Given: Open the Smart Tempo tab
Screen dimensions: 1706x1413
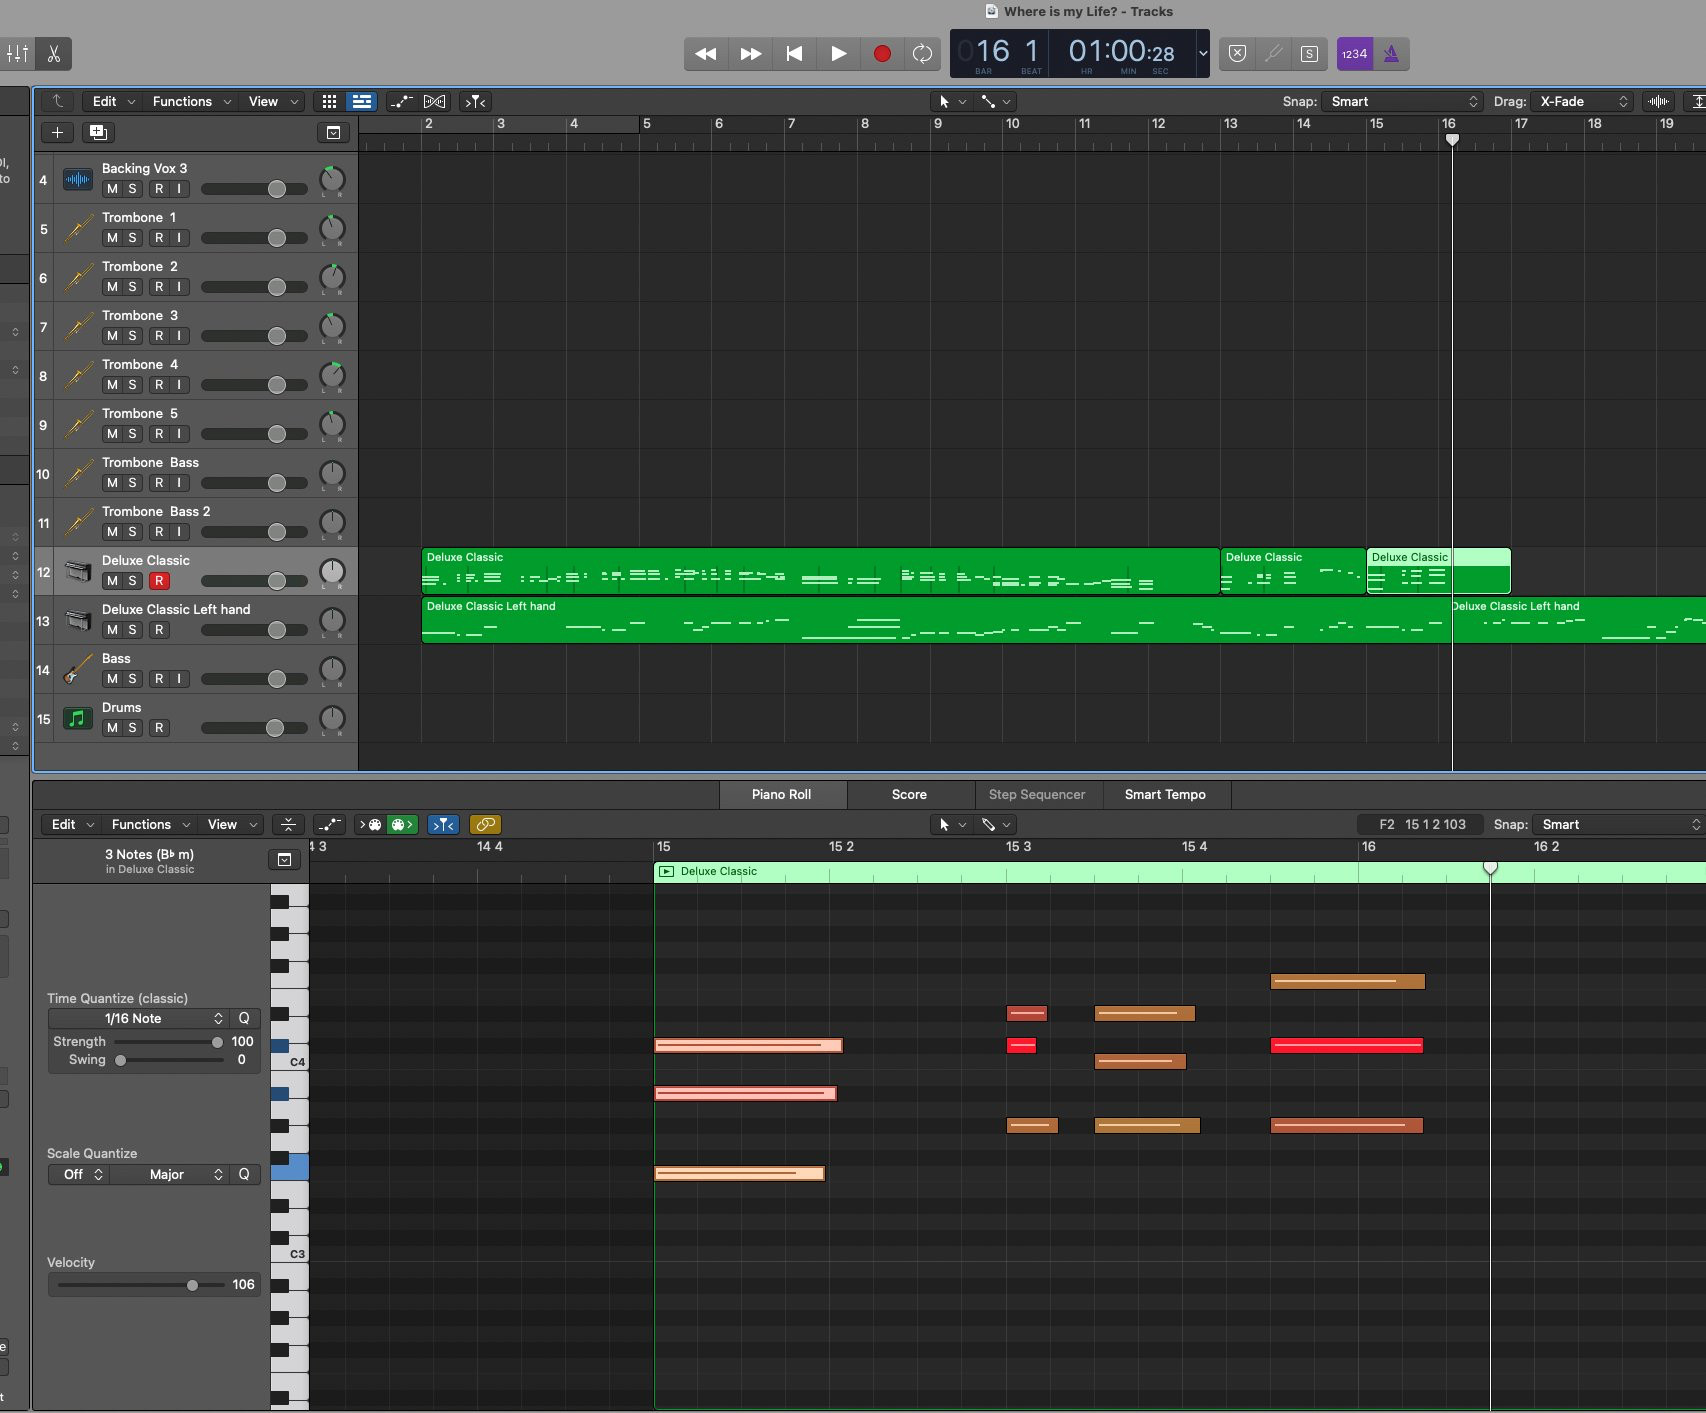Looking at the screenshot, I should point(1165,794).
